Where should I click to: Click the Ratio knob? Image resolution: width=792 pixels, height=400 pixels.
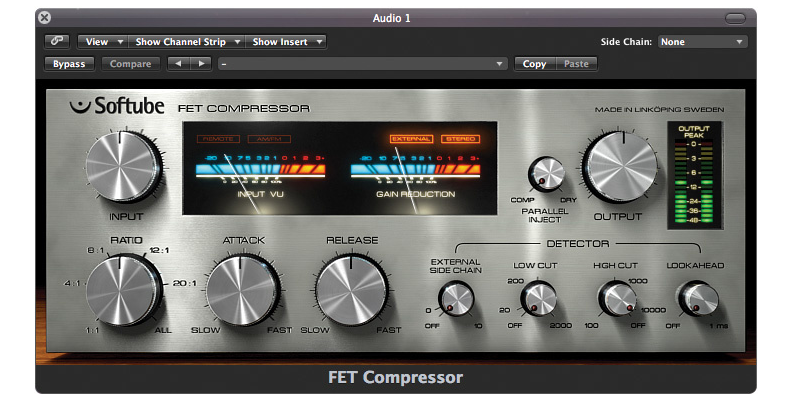(x=123, y=291)
